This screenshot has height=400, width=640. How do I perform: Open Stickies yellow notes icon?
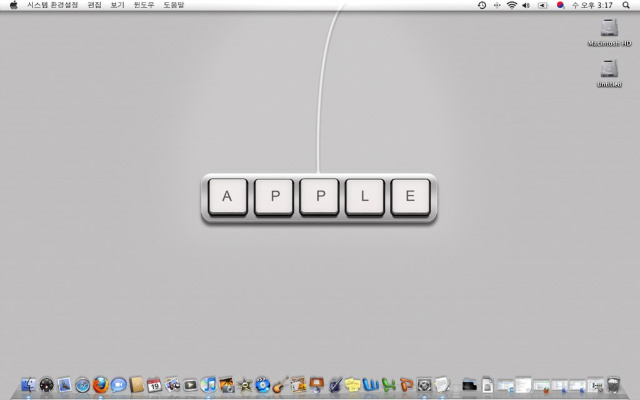point(352,385)
